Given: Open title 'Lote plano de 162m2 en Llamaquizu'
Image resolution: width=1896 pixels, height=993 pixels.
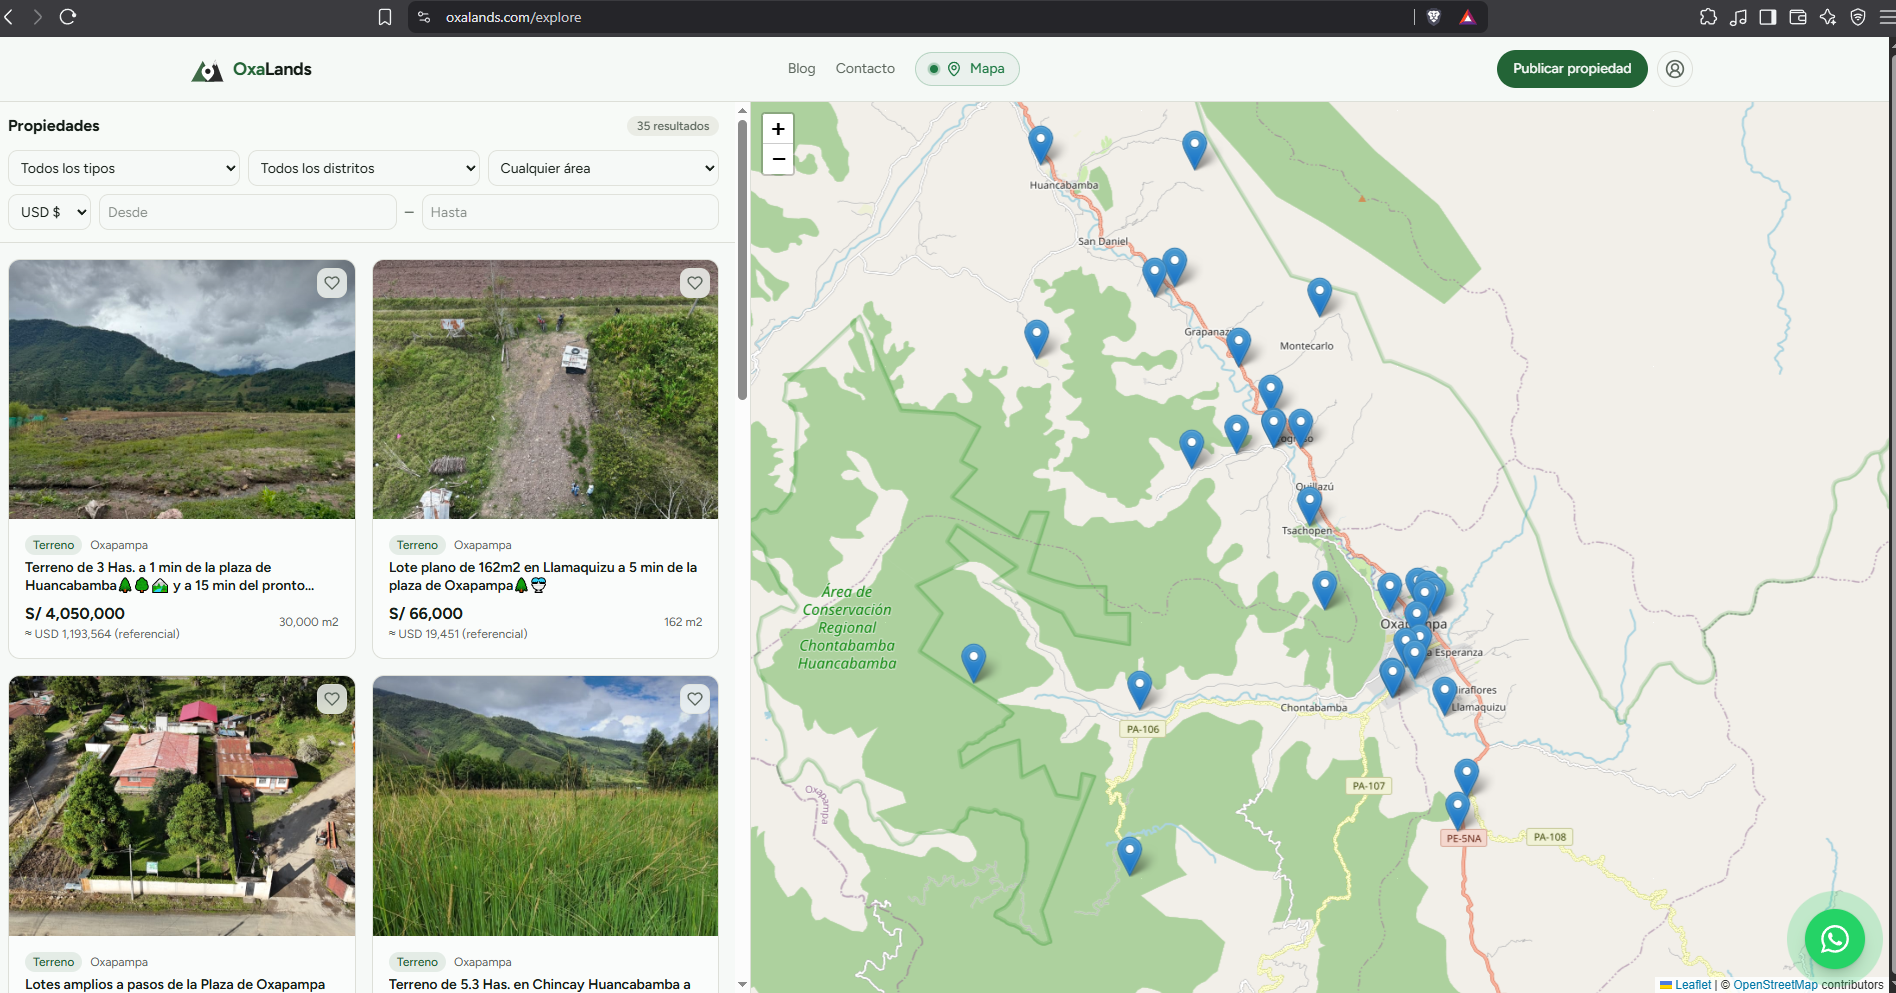Looking at the screenshot, I should point(543,576).
